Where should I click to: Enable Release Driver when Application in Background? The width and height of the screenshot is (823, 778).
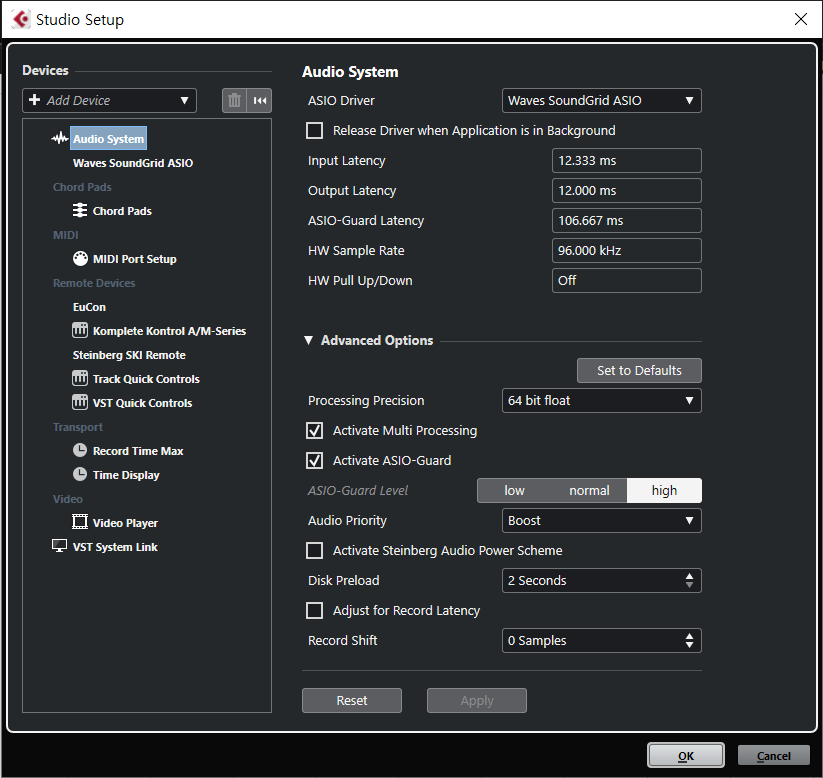(x=314, y=130)
